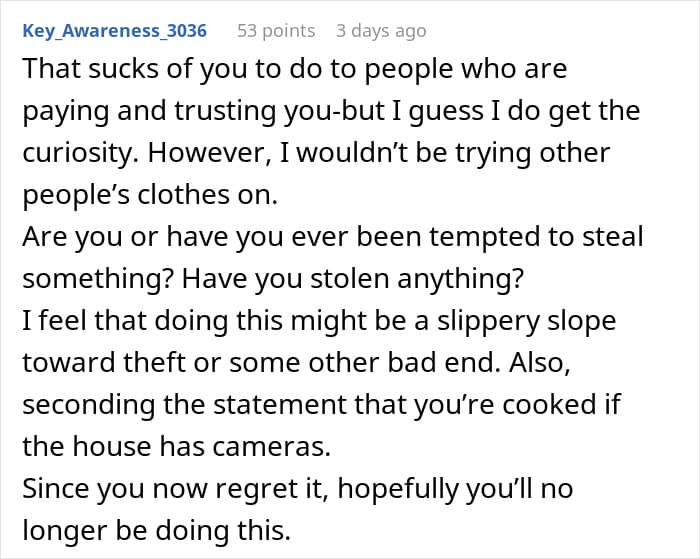Click the 53 points score
The height and width of the screenshot is (559, 700).
pyautogui.click(x=276, y=31)
